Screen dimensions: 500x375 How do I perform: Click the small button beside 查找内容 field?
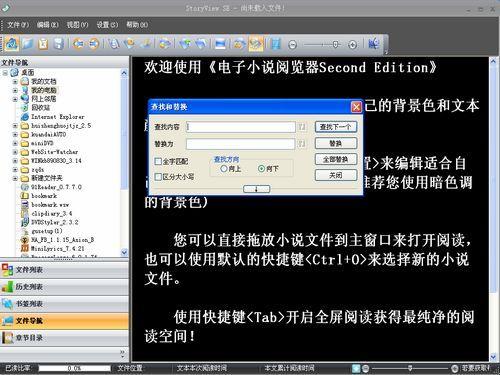tap(301, 127)
